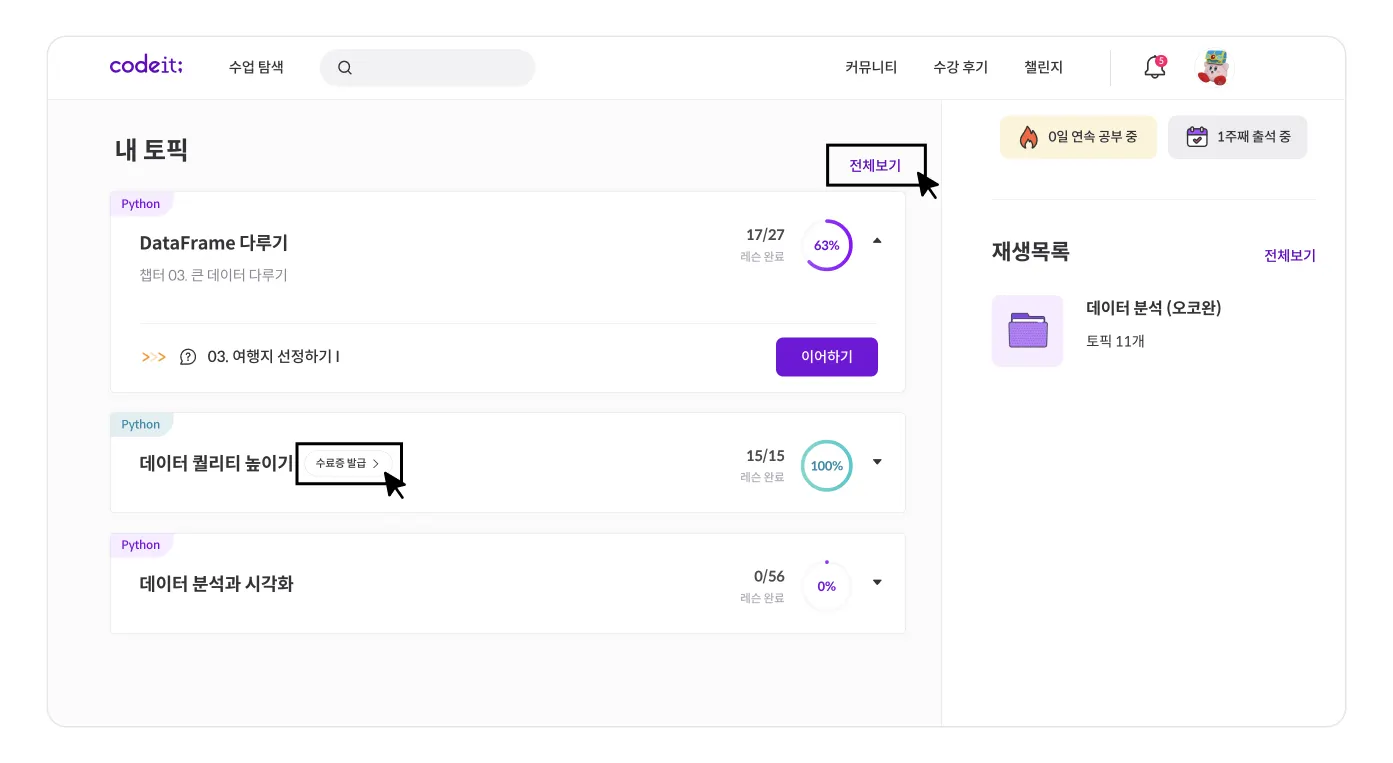Click 전체보기 next to 재생목록

click(1289, 255)
